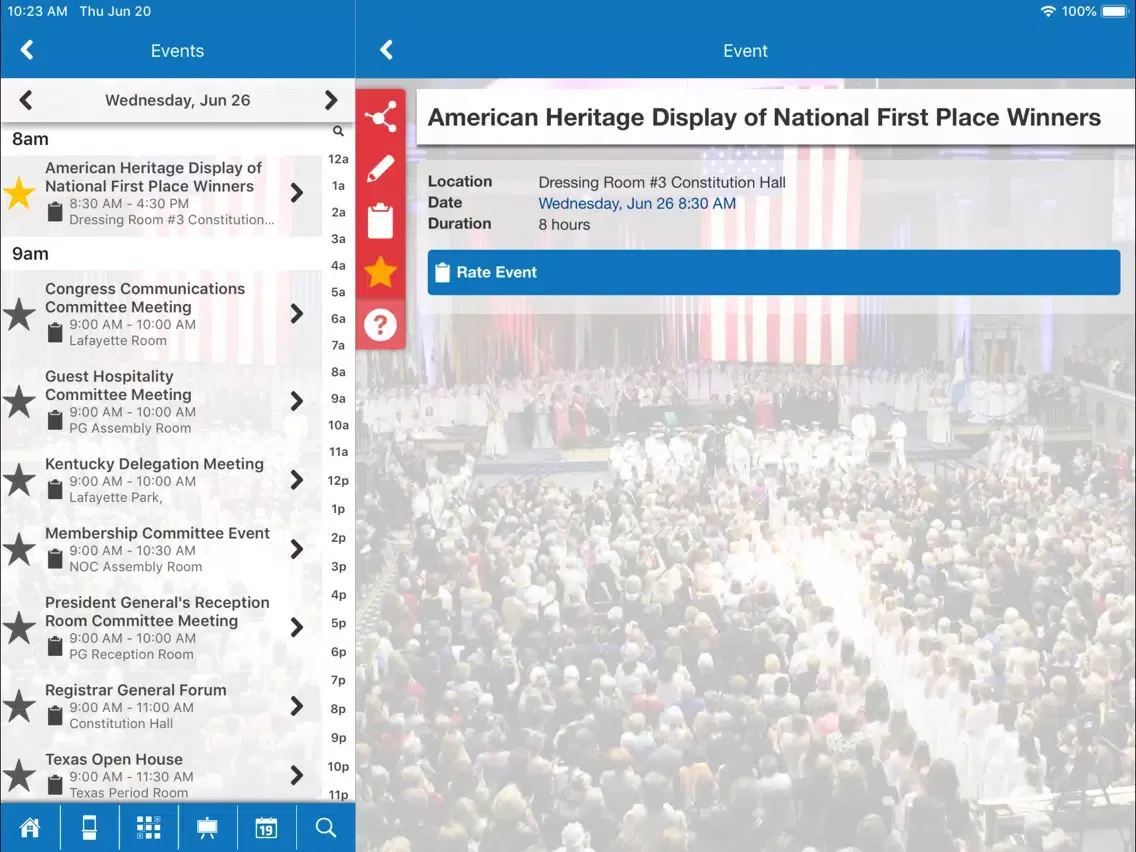Unfavorite American Heritage Display gold star
This screenshot has width=1136, height=852.
tap(19, 193)
